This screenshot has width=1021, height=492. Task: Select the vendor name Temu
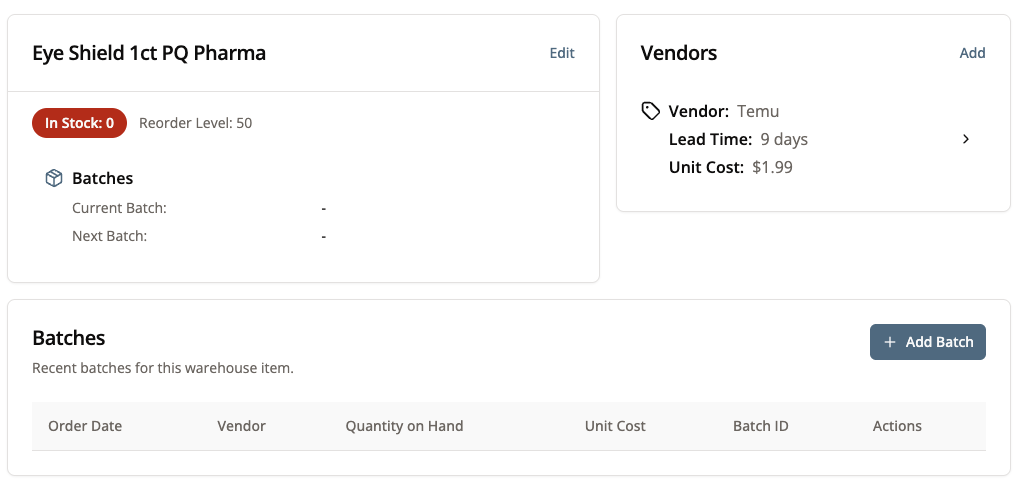tap(757, 111)
